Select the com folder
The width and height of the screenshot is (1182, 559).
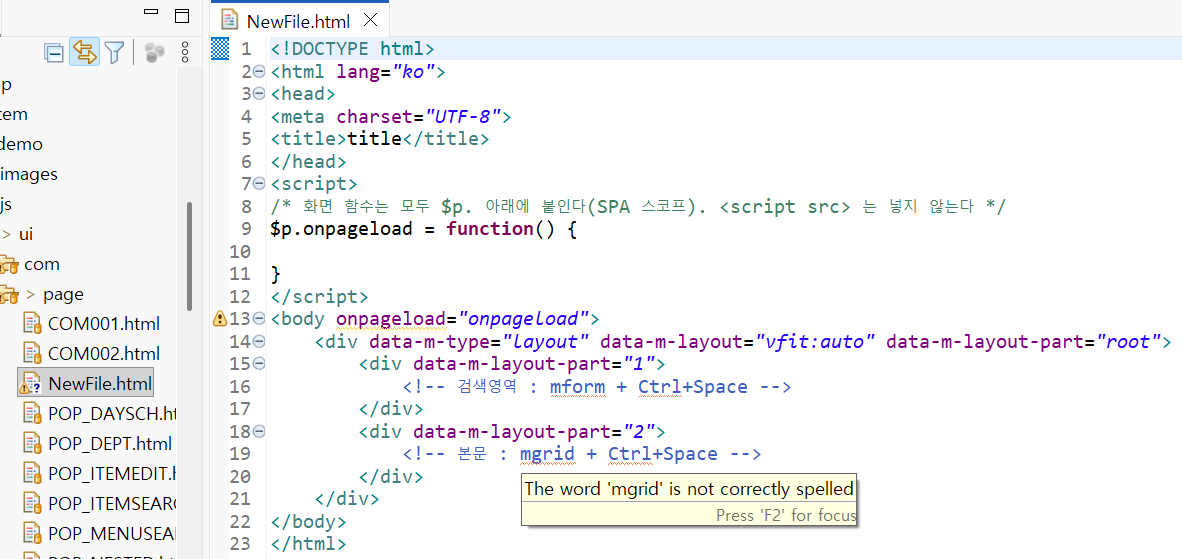click(x=41, y=264)
